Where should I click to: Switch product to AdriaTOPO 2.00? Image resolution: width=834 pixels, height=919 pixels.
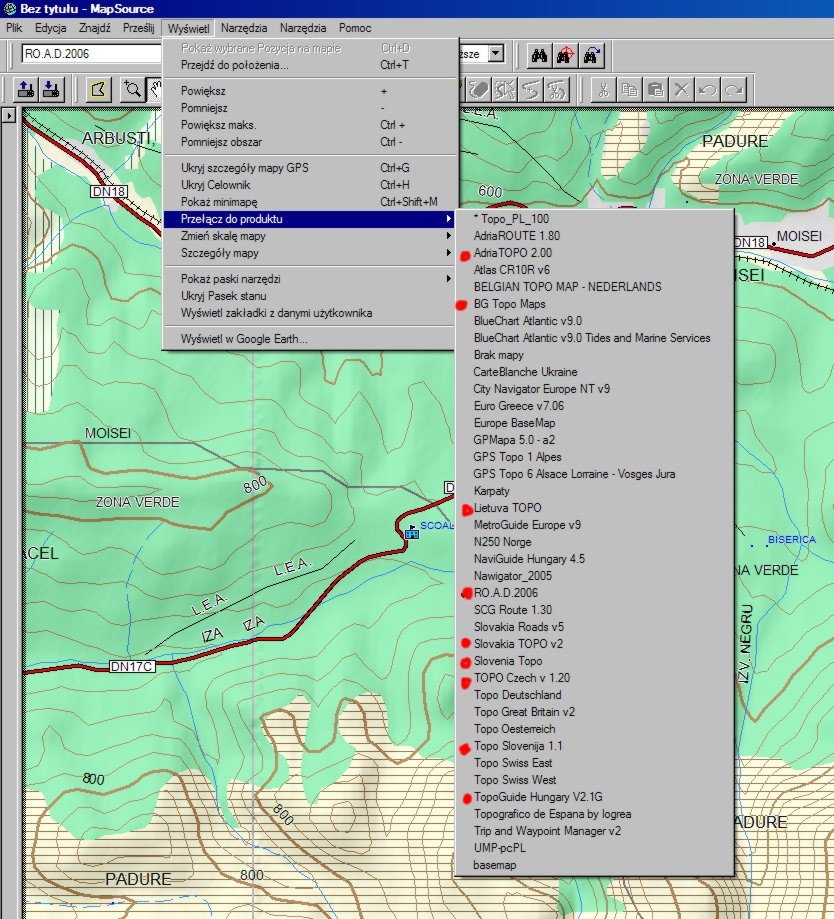coord(594,253)
